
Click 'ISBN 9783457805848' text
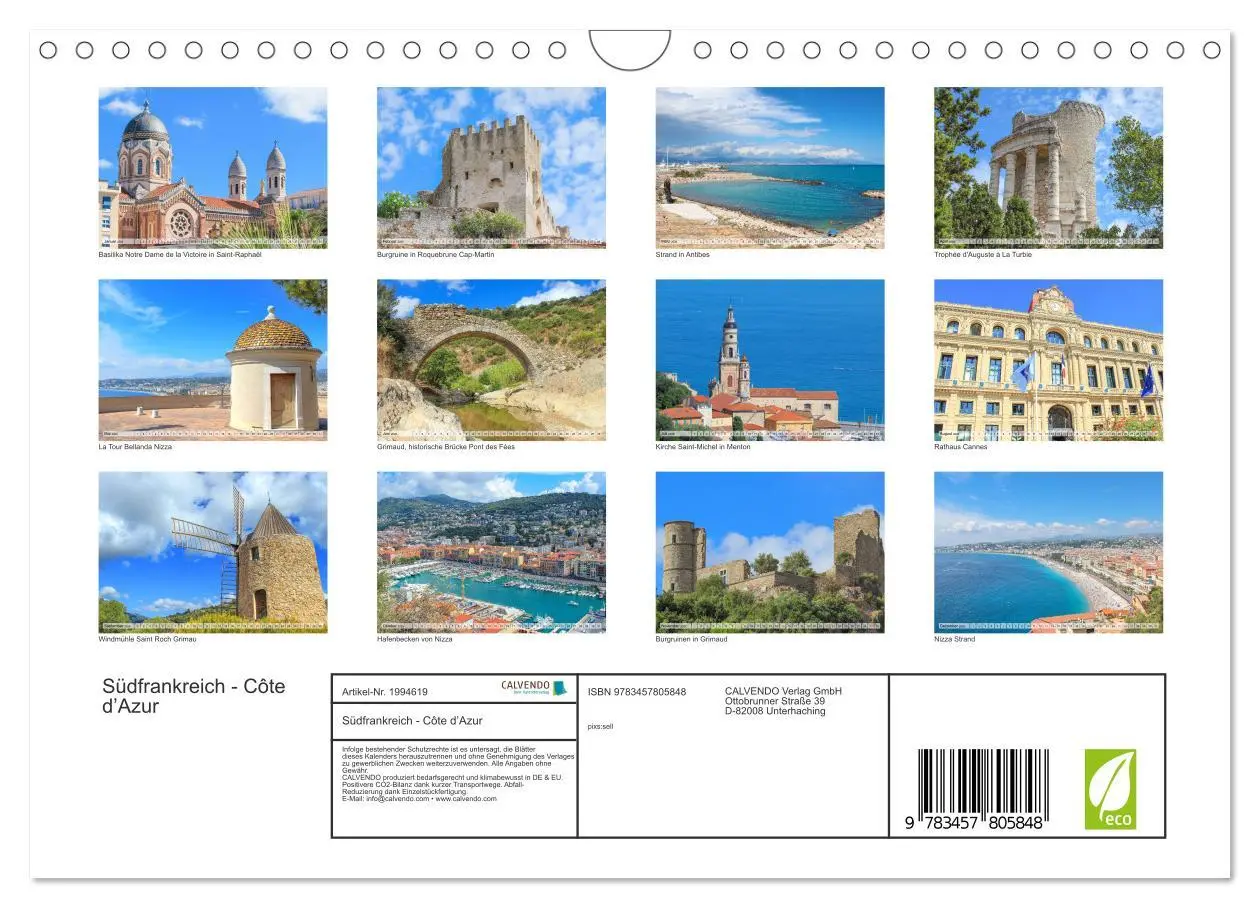pos(637,691)
